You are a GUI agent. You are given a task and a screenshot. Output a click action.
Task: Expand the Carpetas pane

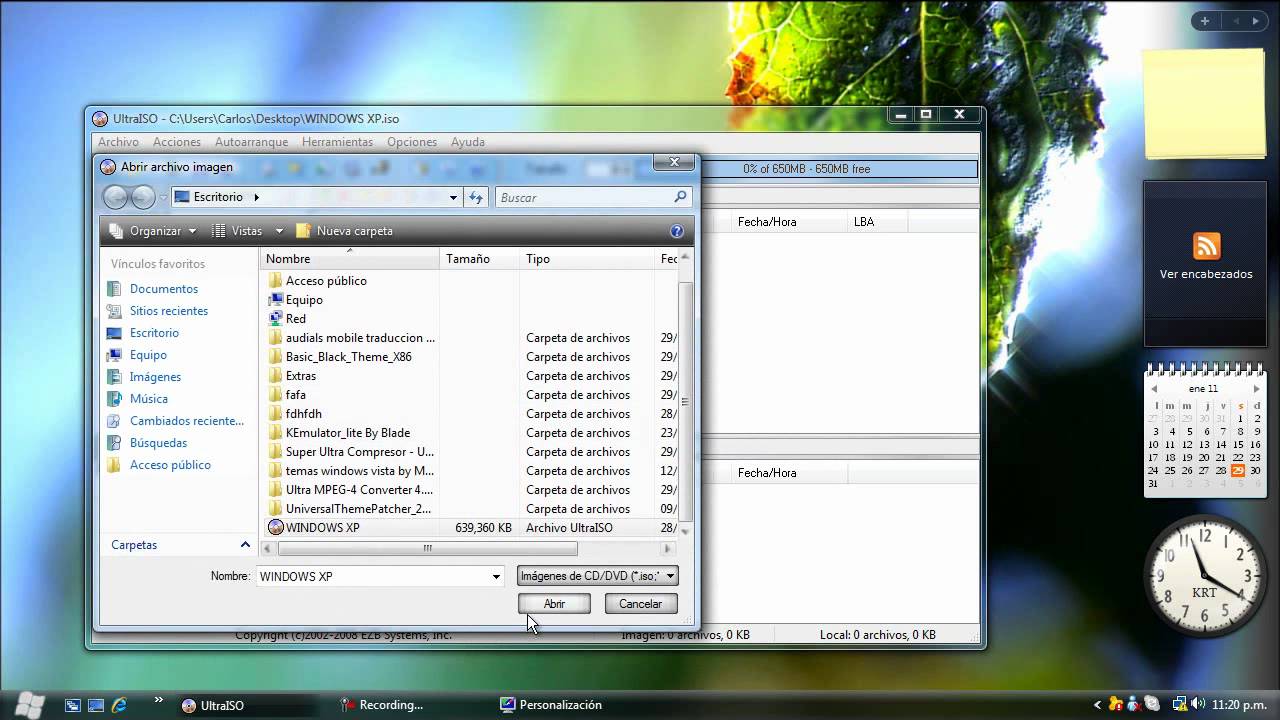245,545
